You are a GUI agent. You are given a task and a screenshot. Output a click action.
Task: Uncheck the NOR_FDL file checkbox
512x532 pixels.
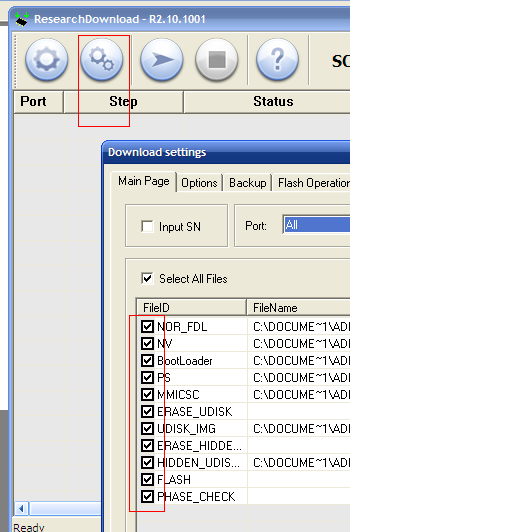coord(147,327)
